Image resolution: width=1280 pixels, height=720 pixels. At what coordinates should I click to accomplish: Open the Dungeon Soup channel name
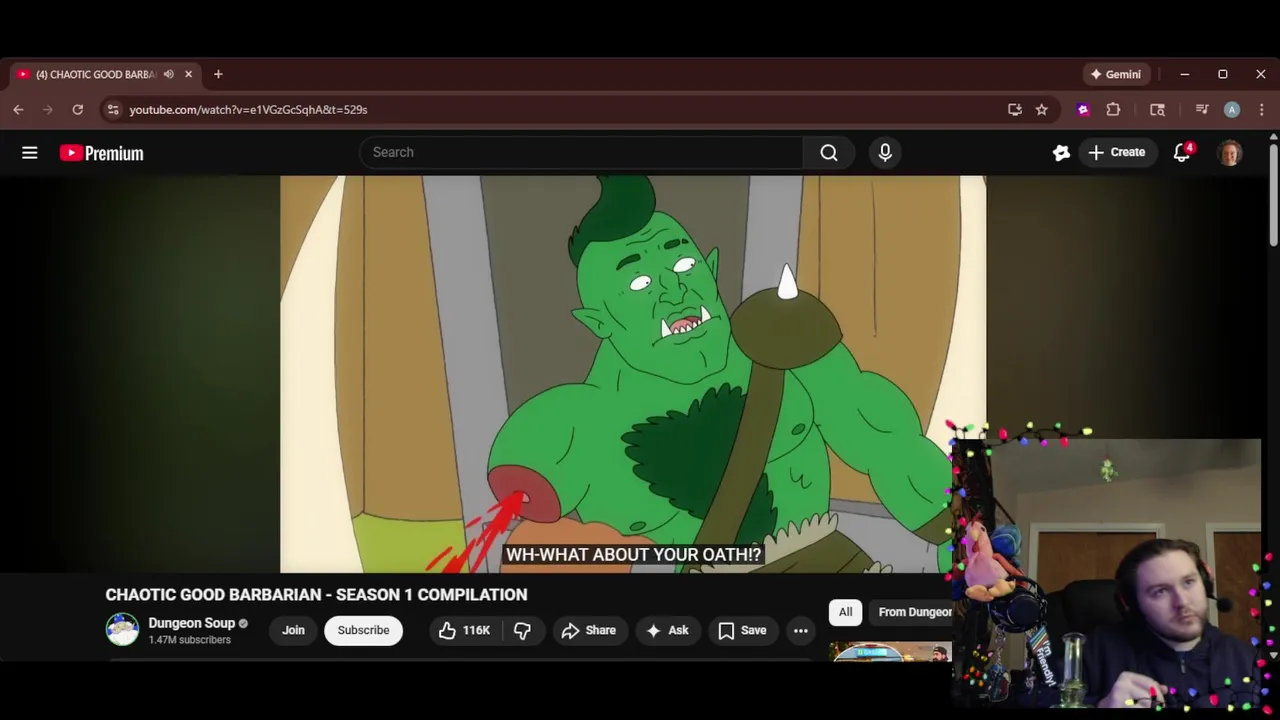point(191,623)
